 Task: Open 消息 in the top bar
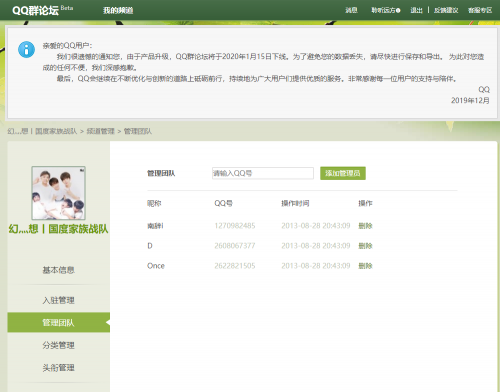click(351, 10)
